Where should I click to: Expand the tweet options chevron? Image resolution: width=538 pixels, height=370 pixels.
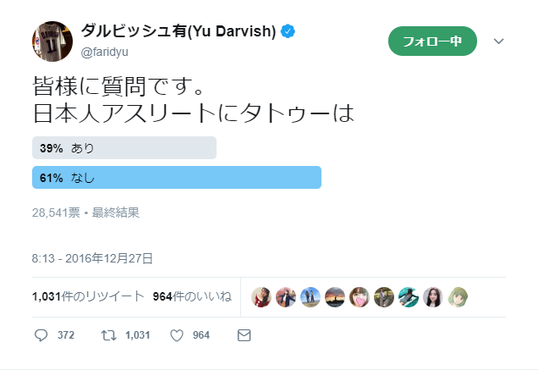499,41
